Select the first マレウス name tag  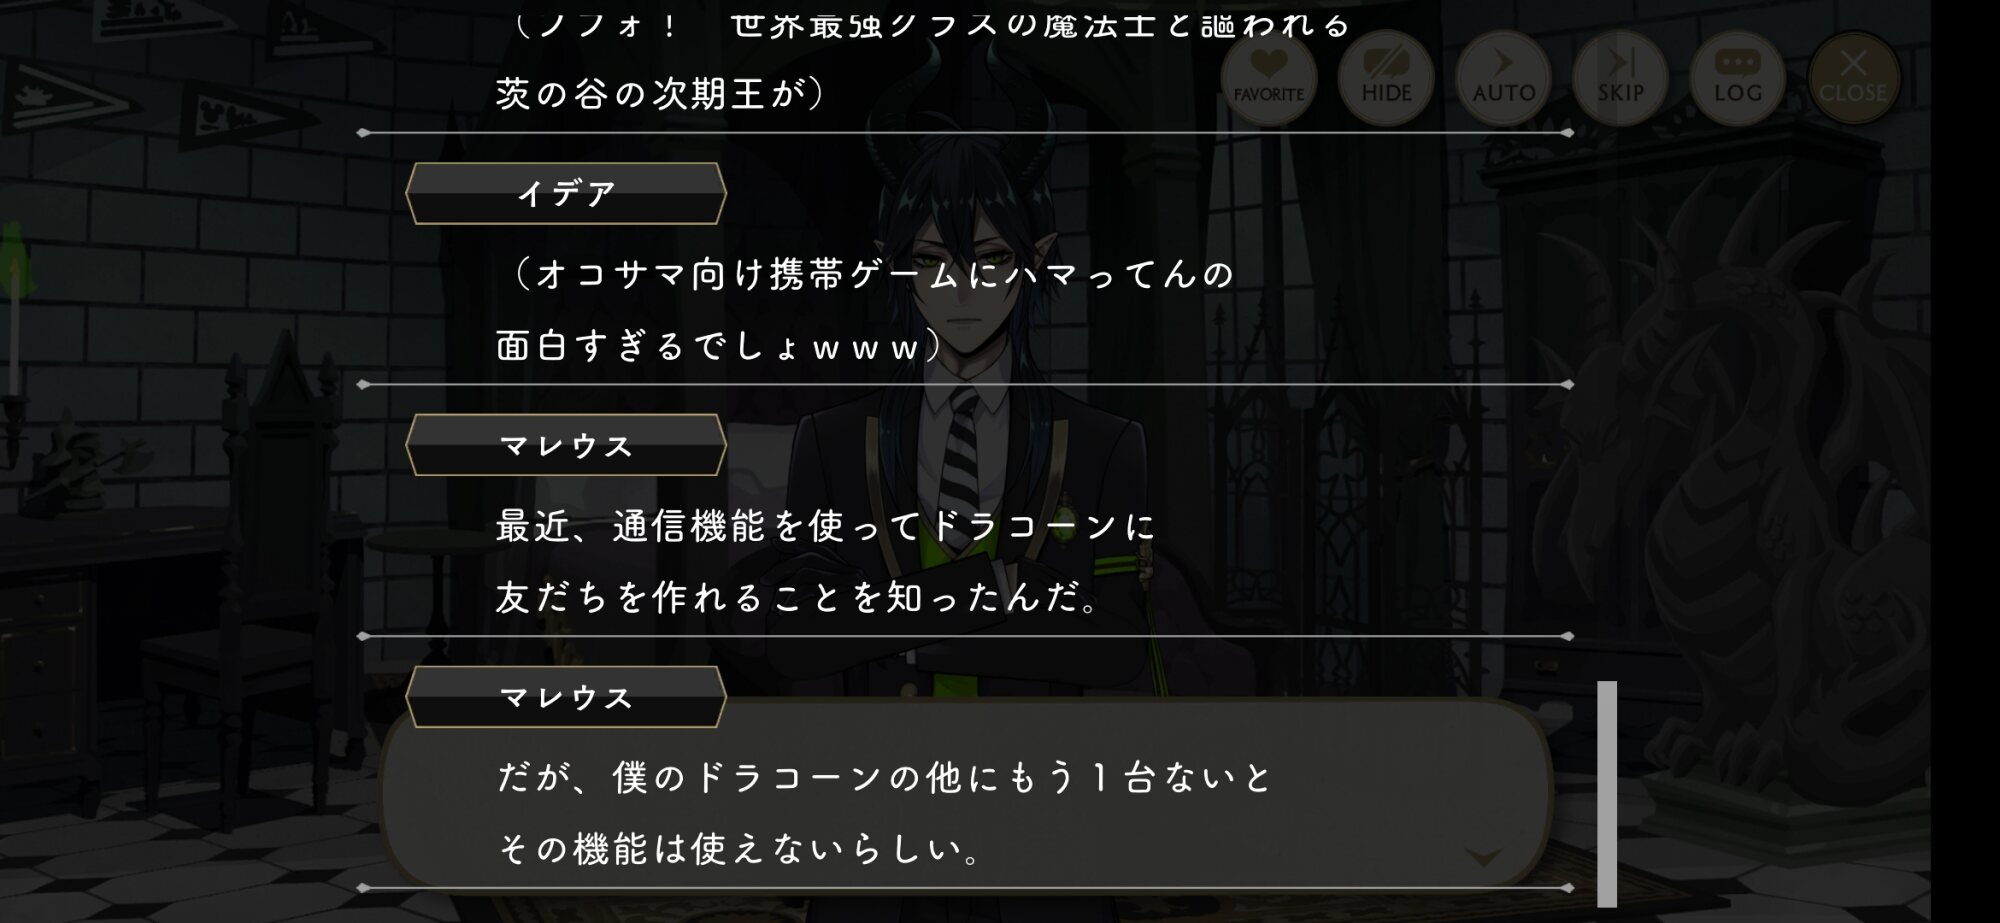click(566, 445)
